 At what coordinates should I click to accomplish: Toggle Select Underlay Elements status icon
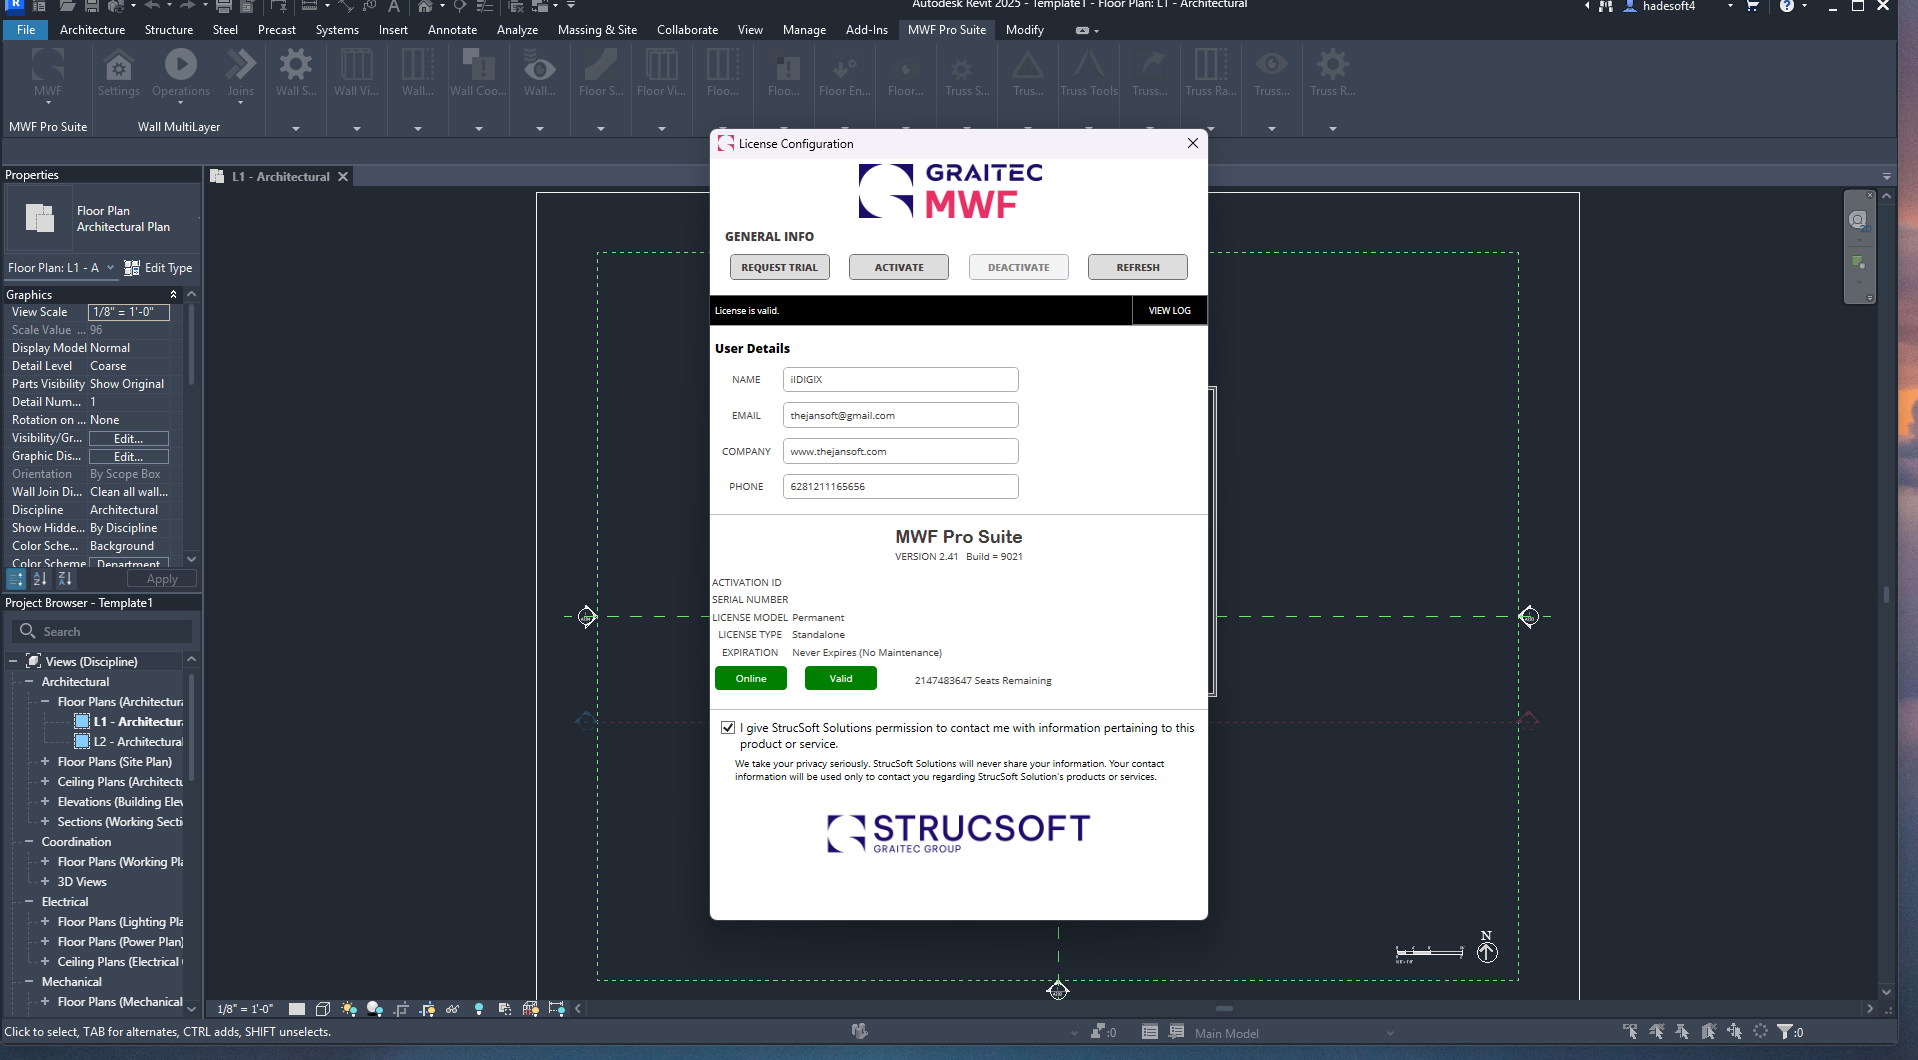point(1657,1031)
